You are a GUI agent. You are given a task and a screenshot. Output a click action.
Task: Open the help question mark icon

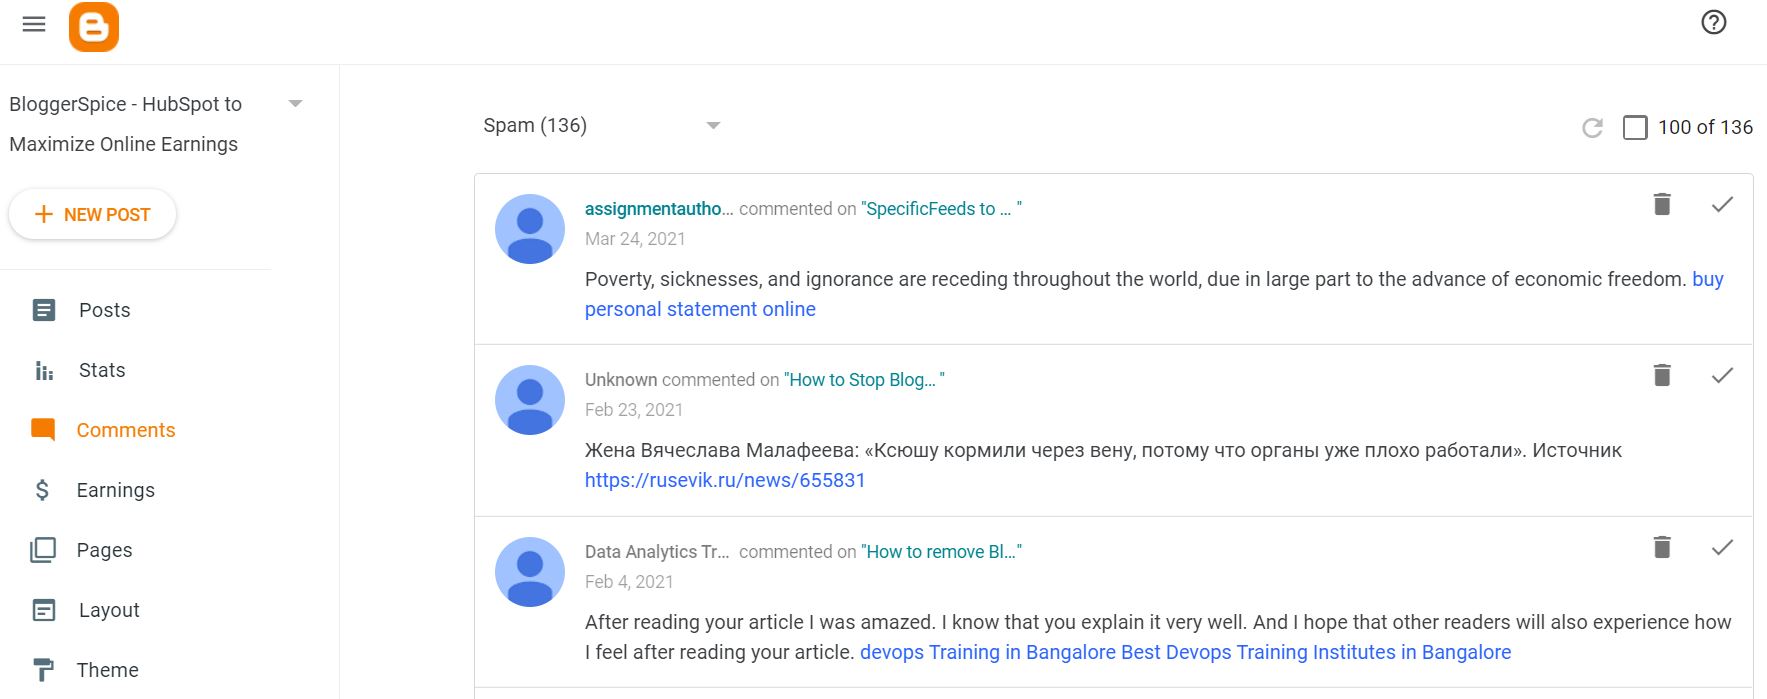pyautogui.click(x=1713, y=22)
